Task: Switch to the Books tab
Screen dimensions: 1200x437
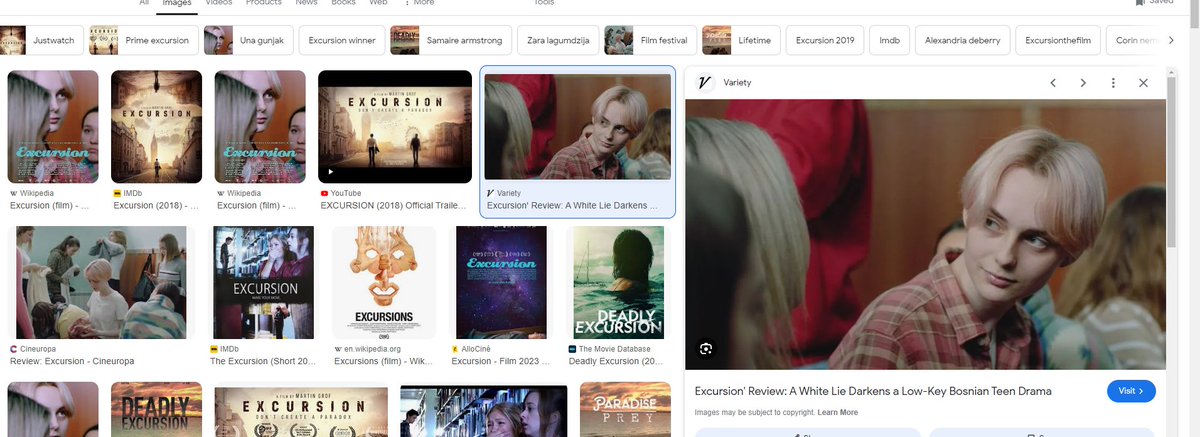Action: coord(343,3)
